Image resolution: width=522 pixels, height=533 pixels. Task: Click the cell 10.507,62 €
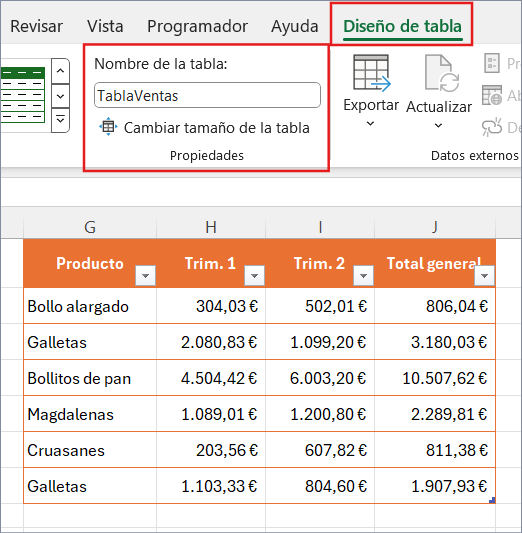click(435, 378)
